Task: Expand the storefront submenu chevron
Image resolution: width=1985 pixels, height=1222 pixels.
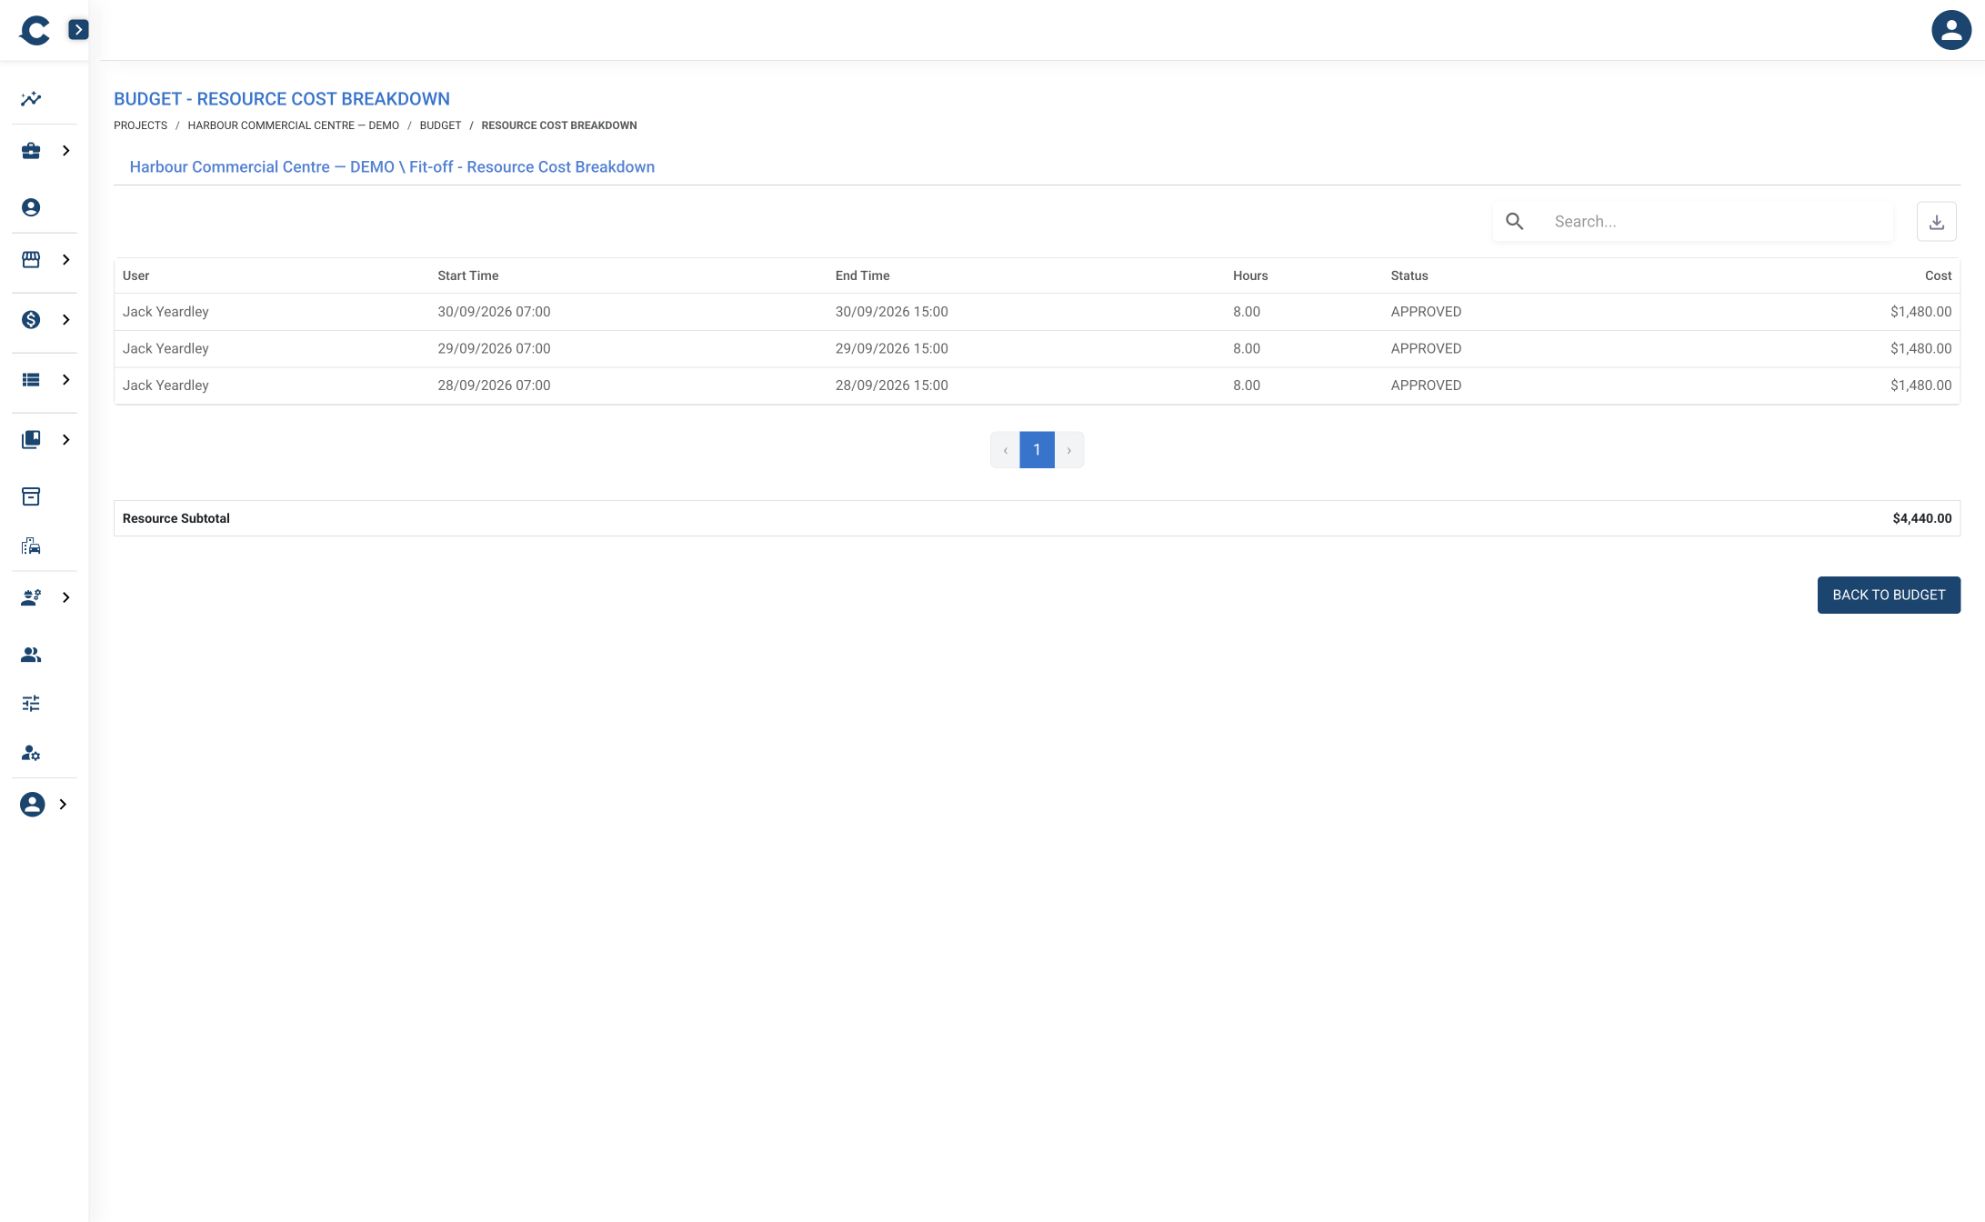Action: pyautogui.click(x=66, y=260)
